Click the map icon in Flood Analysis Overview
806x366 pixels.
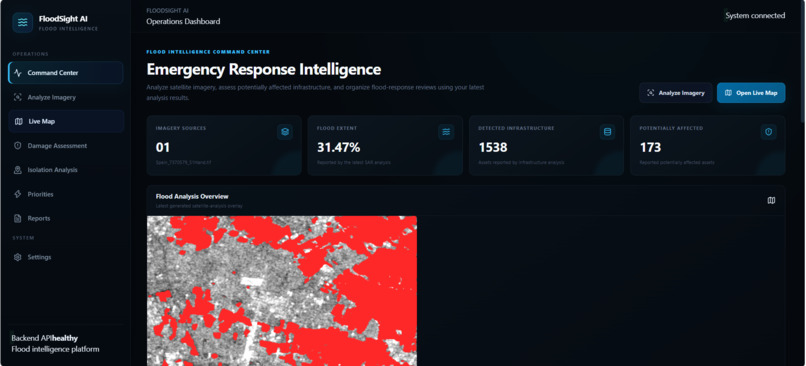coord(771,200)
